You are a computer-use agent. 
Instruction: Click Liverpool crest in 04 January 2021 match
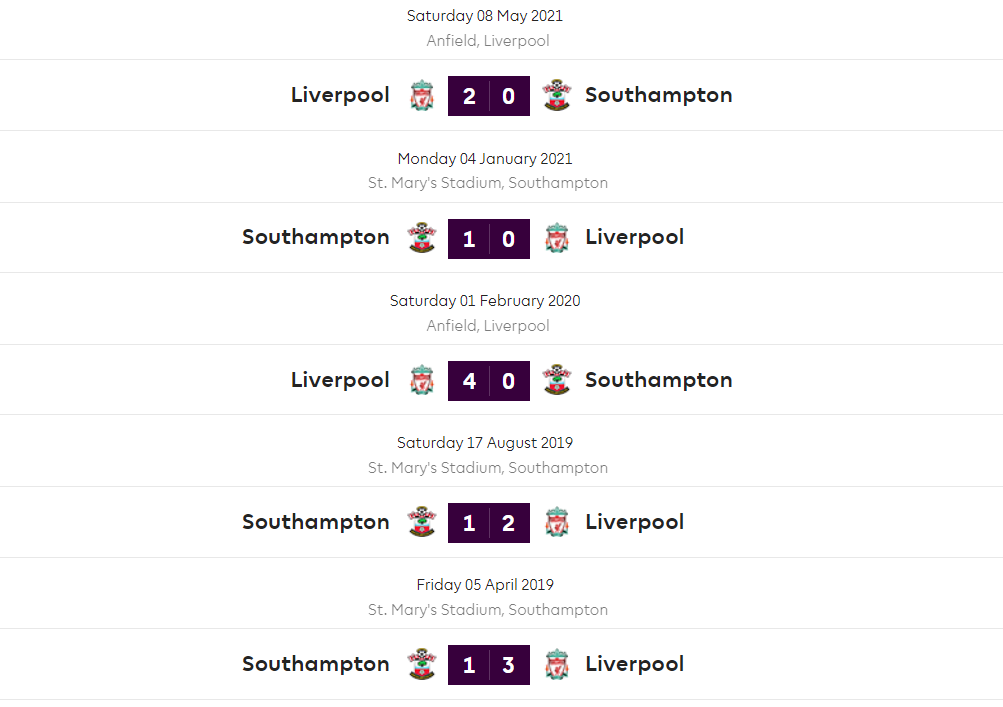point(556,238)
